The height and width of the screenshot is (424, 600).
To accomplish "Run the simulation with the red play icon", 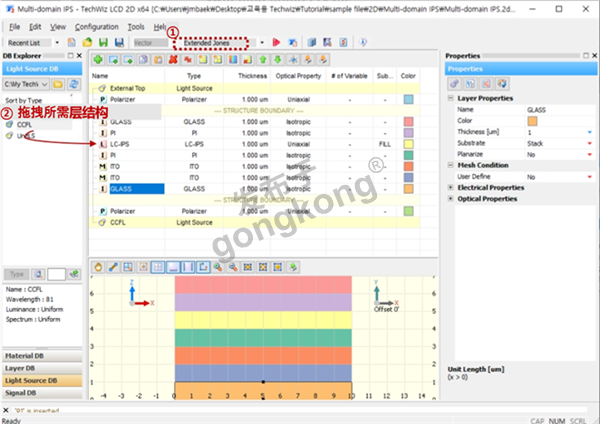I will tap(276, 42).
